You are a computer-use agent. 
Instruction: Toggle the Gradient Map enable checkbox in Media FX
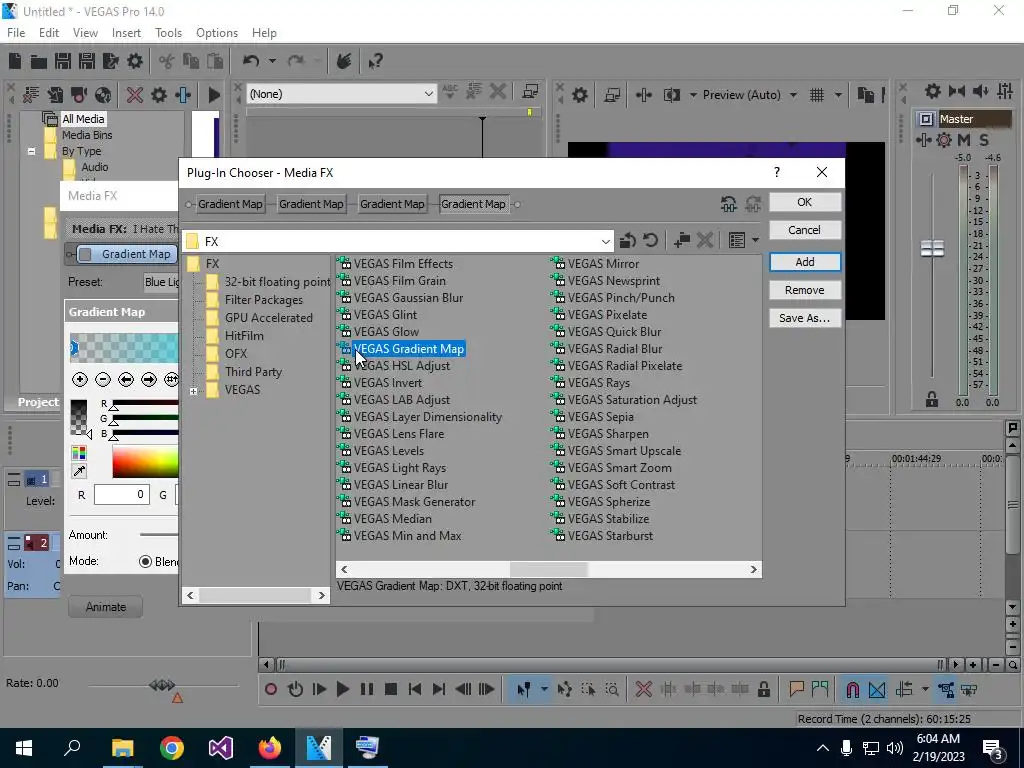click(x=85, y=254)
